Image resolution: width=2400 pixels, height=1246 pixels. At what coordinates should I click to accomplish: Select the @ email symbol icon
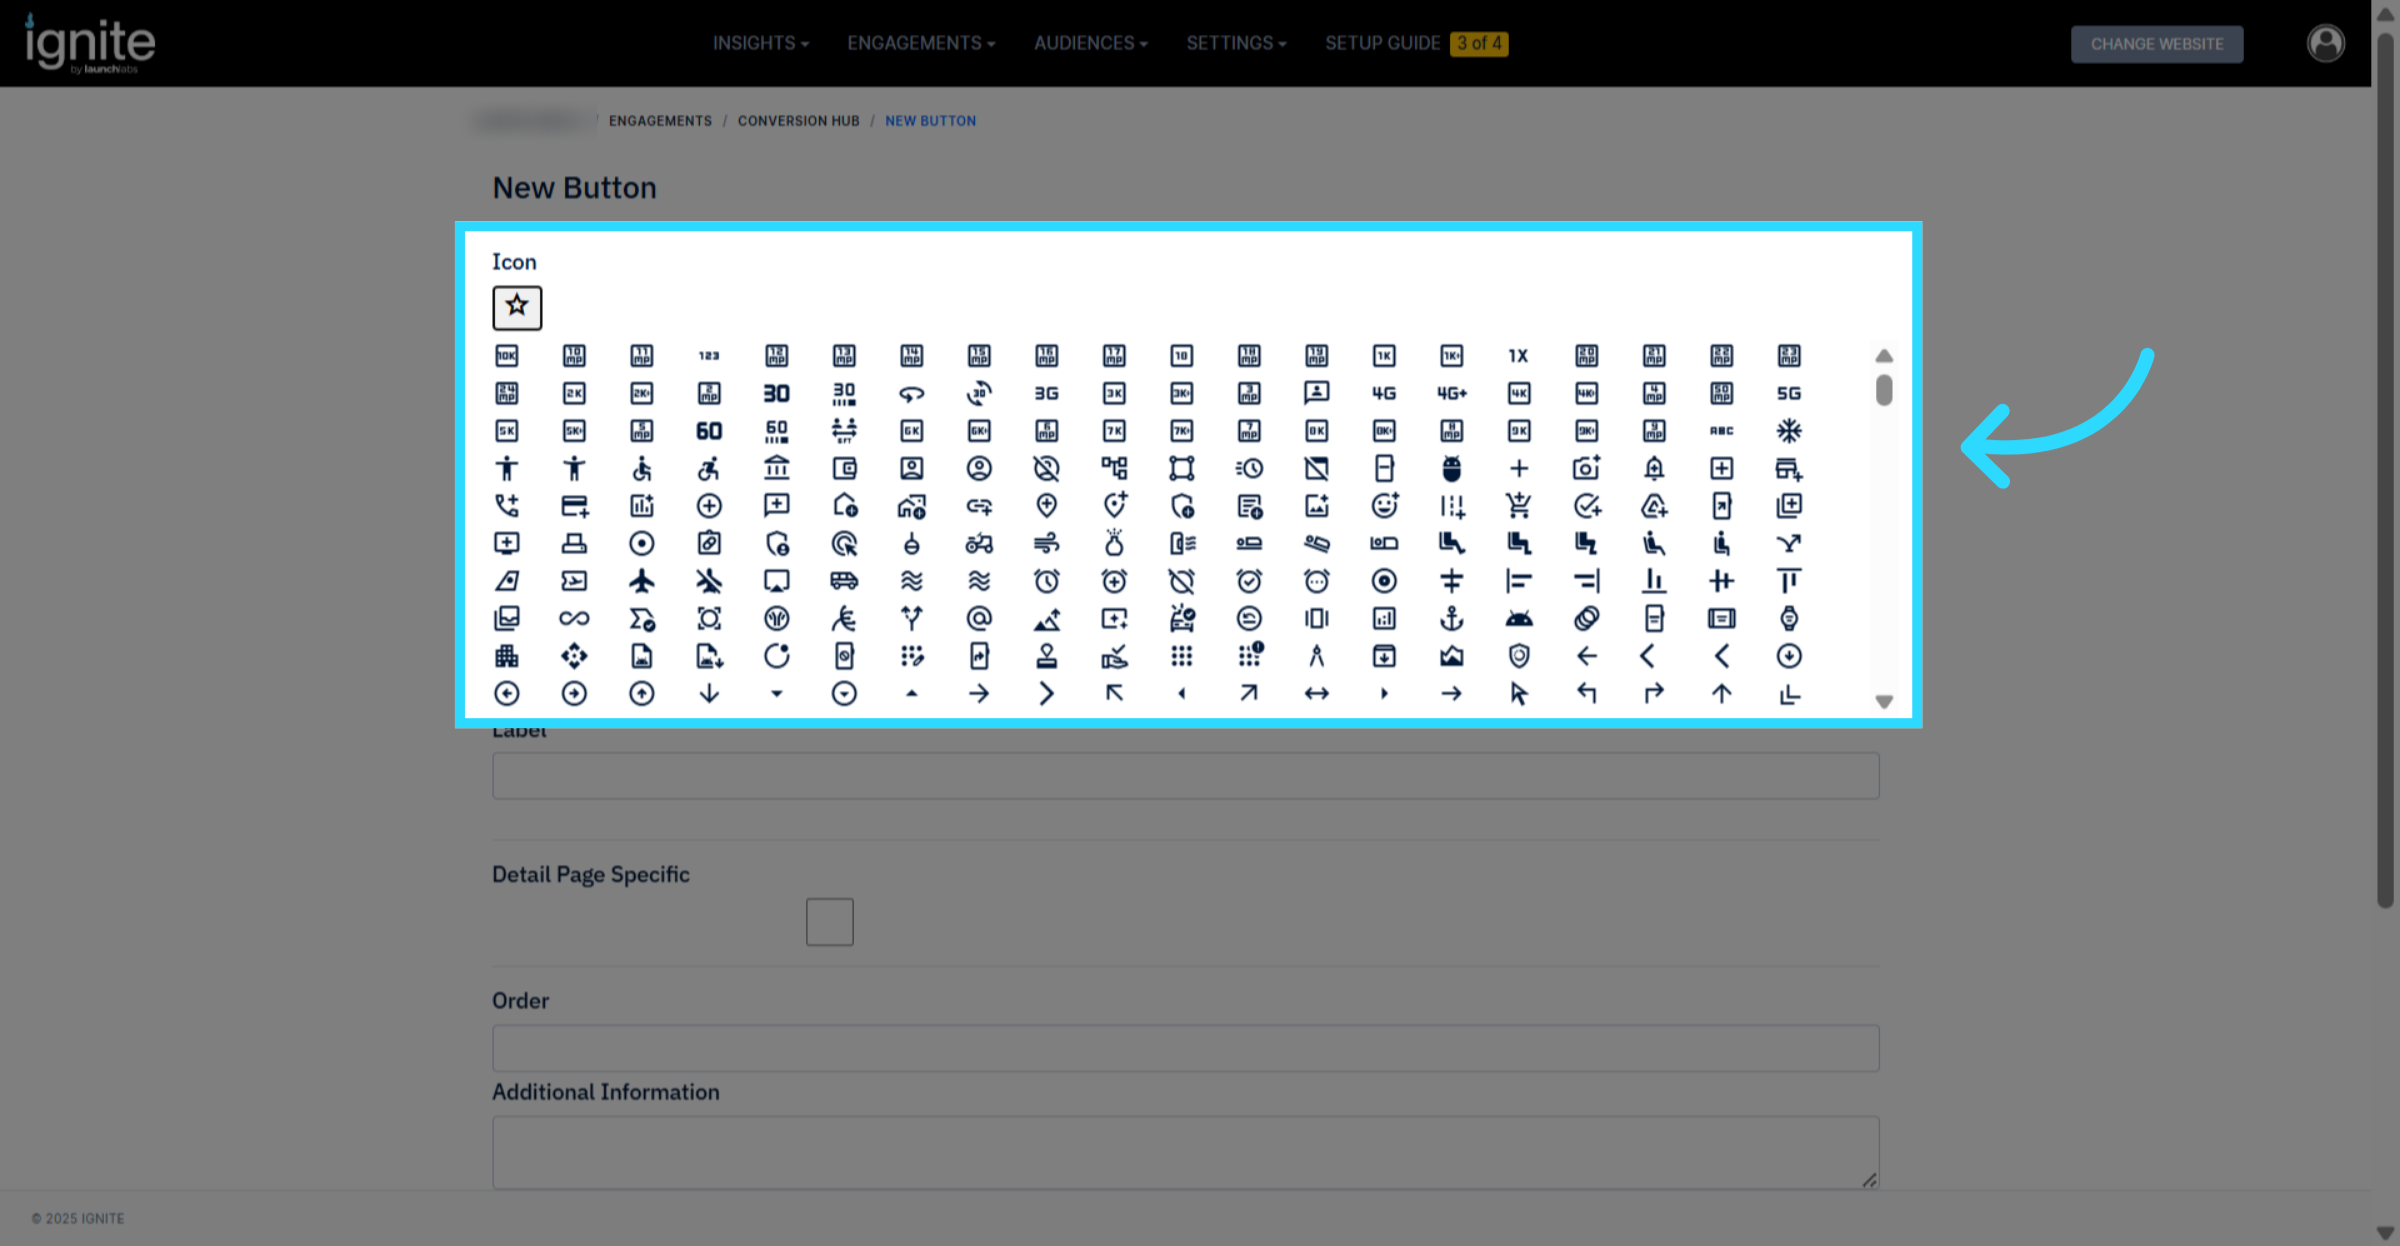coord(978,618)
